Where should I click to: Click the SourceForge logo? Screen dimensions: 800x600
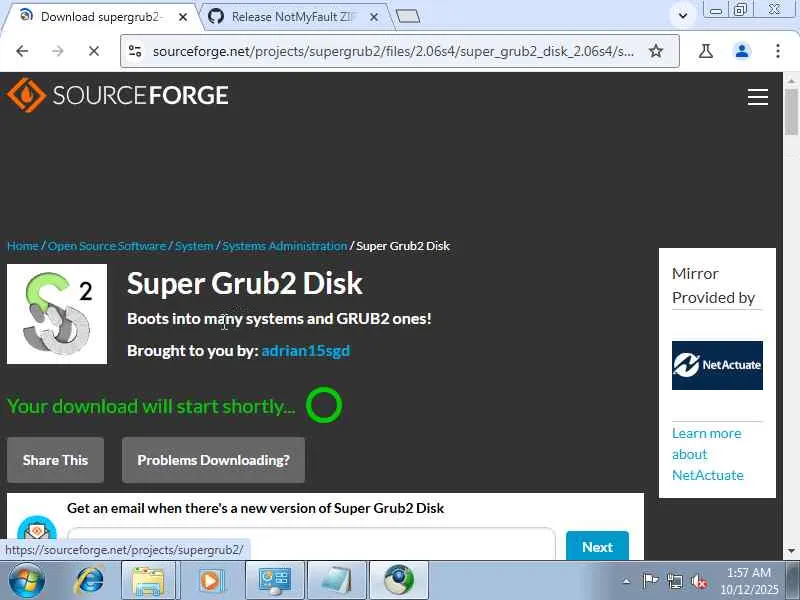[x=118, y=95]
